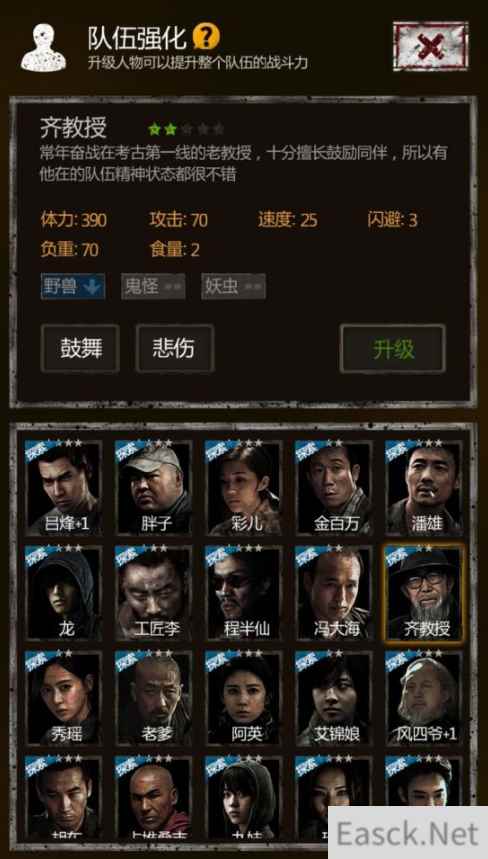
Task: Click the orange question mark help icon
Action: [206, 37]
